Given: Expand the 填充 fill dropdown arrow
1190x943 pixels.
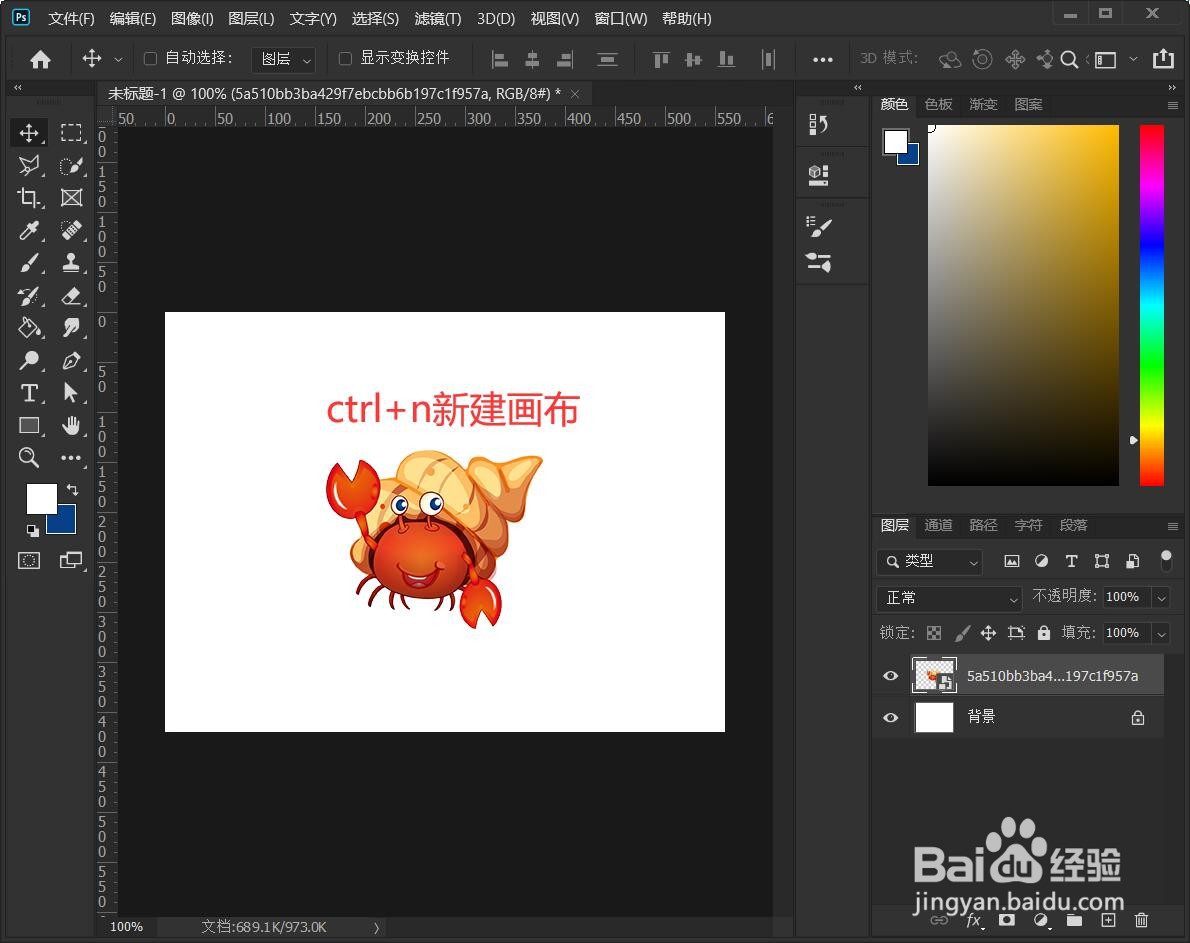Looking at the screenshot, I should [1161, 633].
